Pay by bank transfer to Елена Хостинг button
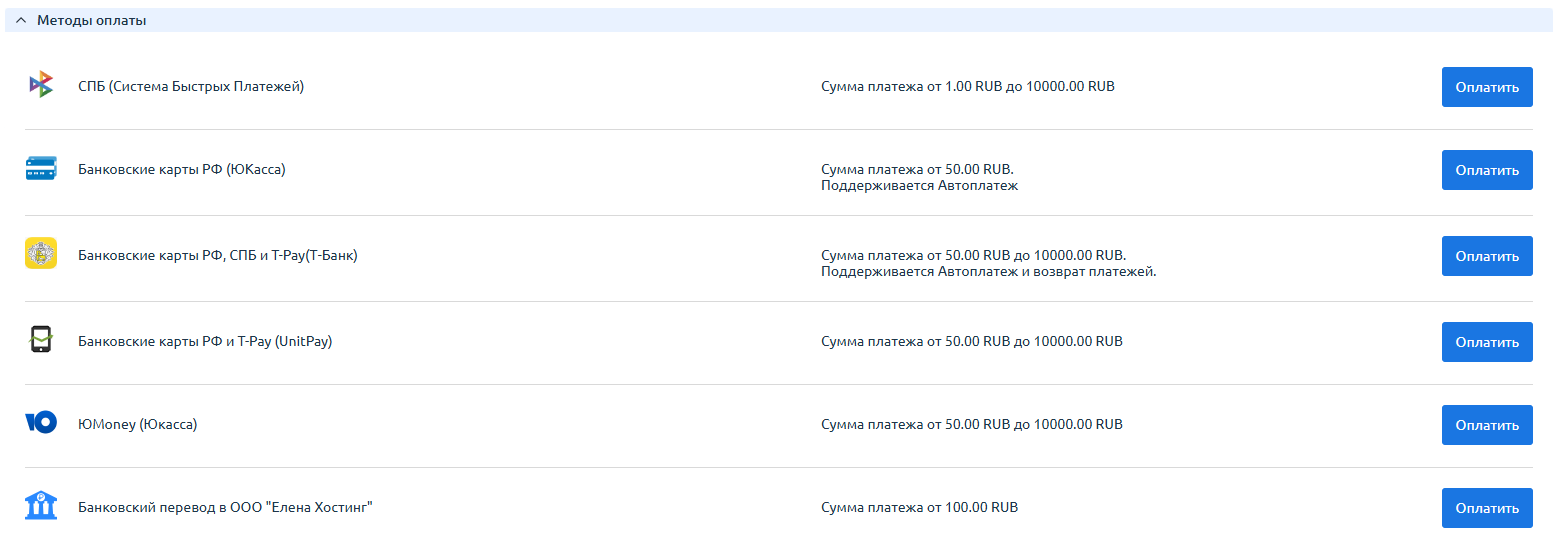This screenshot has height=557, width=1568. tap(1486, 508)
